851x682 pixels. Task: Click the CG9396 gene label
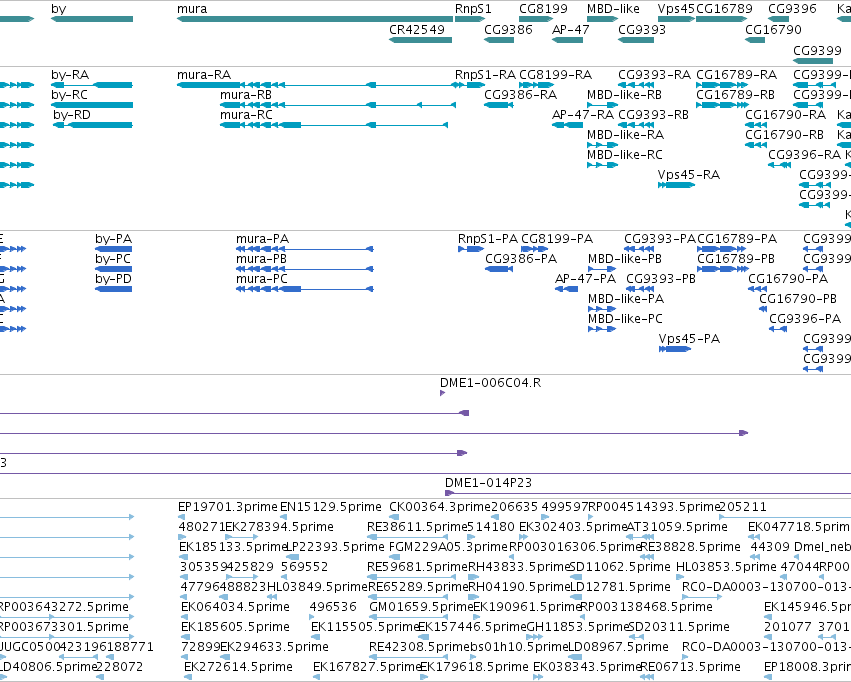tap(792, 9)
